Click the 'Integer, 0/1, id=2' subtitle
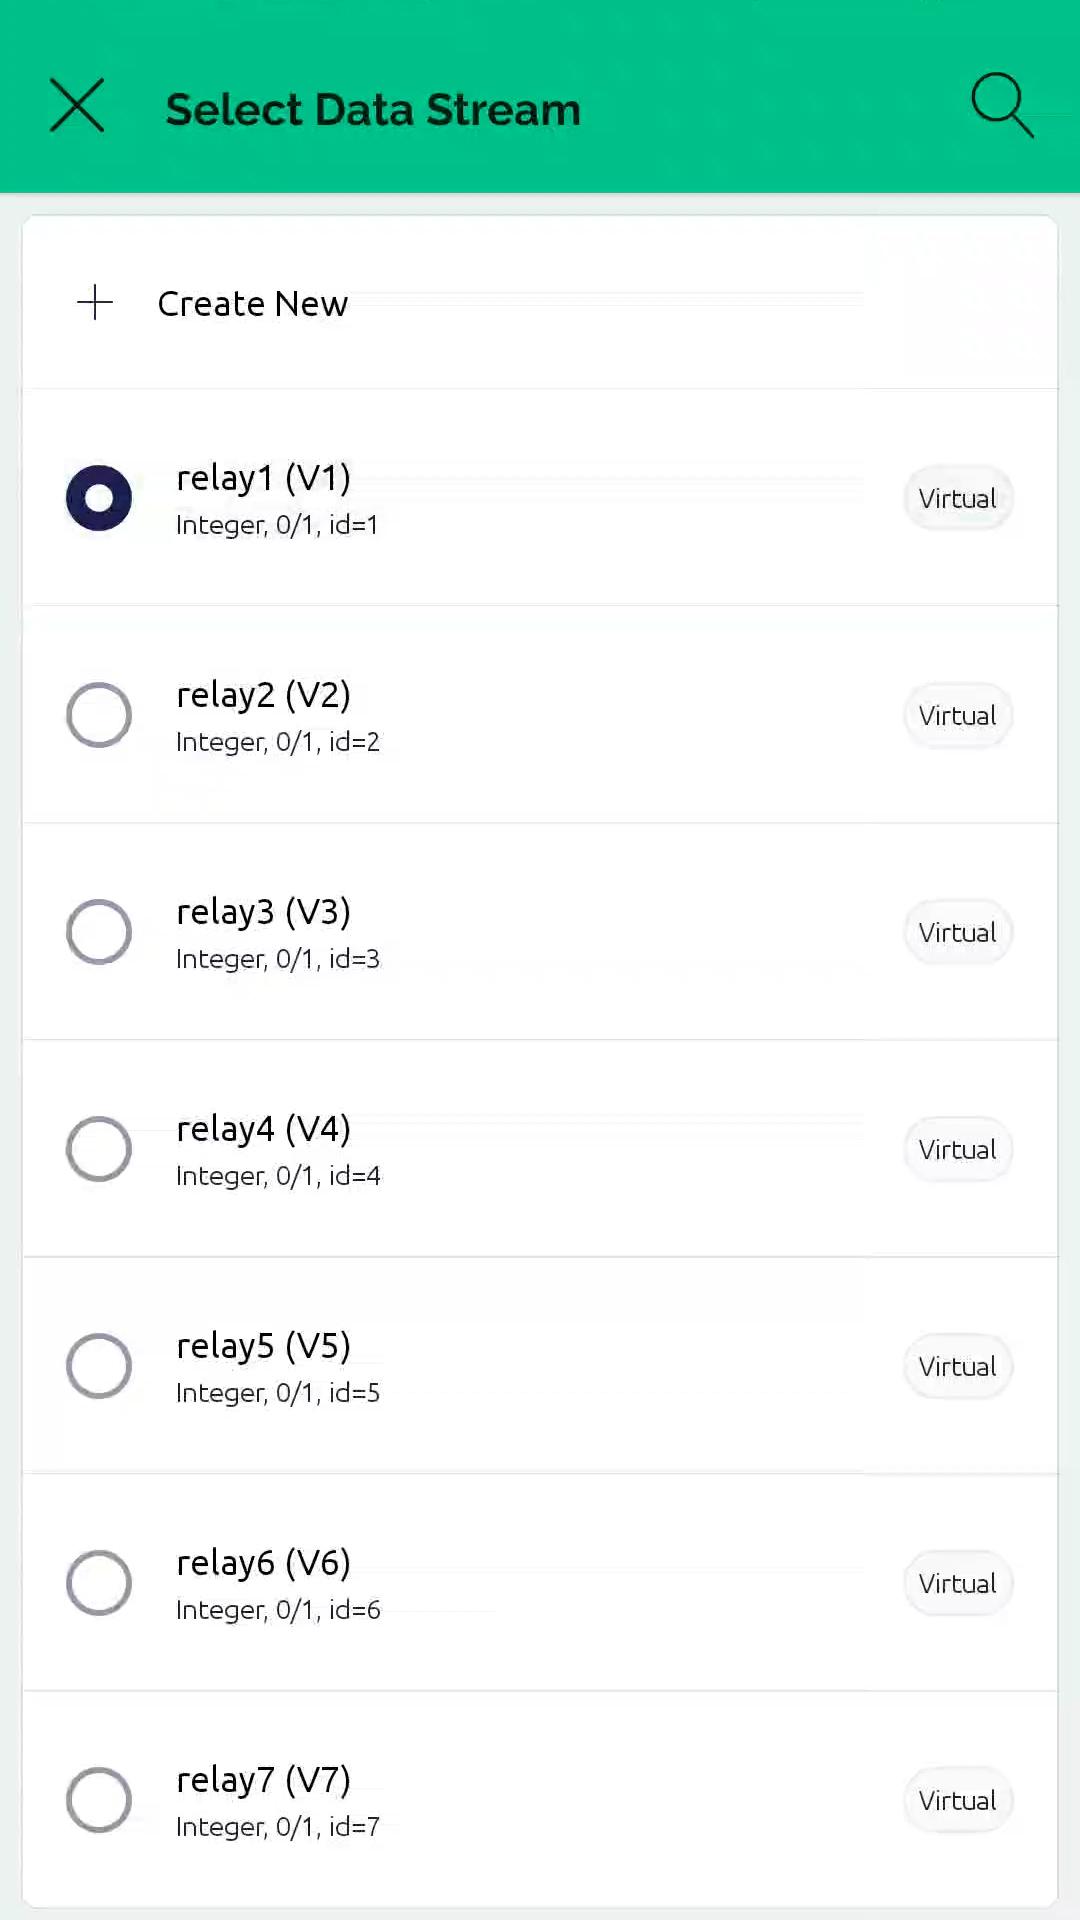1080x1920 pixels. 278,742
